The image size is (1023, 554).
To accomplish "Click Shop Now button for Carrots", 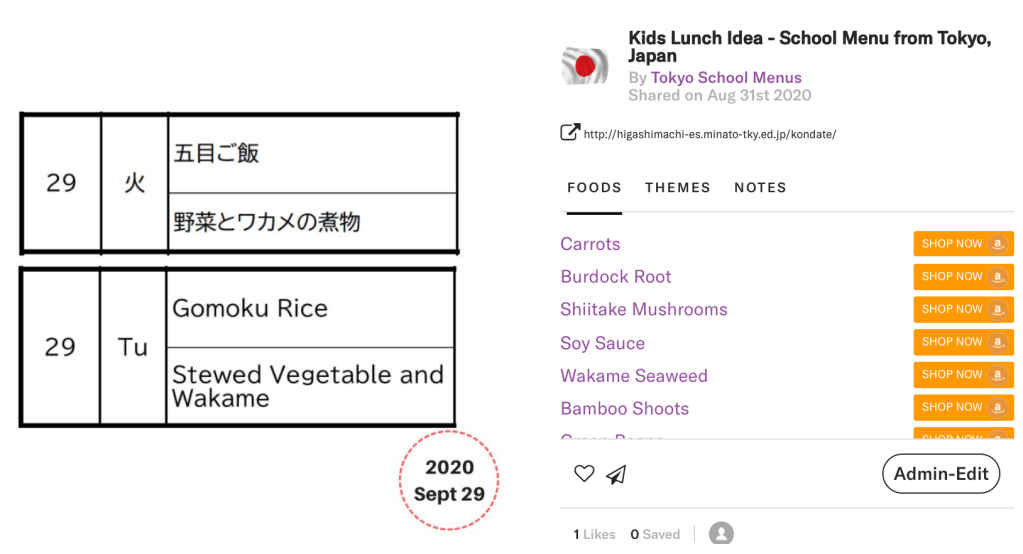I will [x=963, y=244].
